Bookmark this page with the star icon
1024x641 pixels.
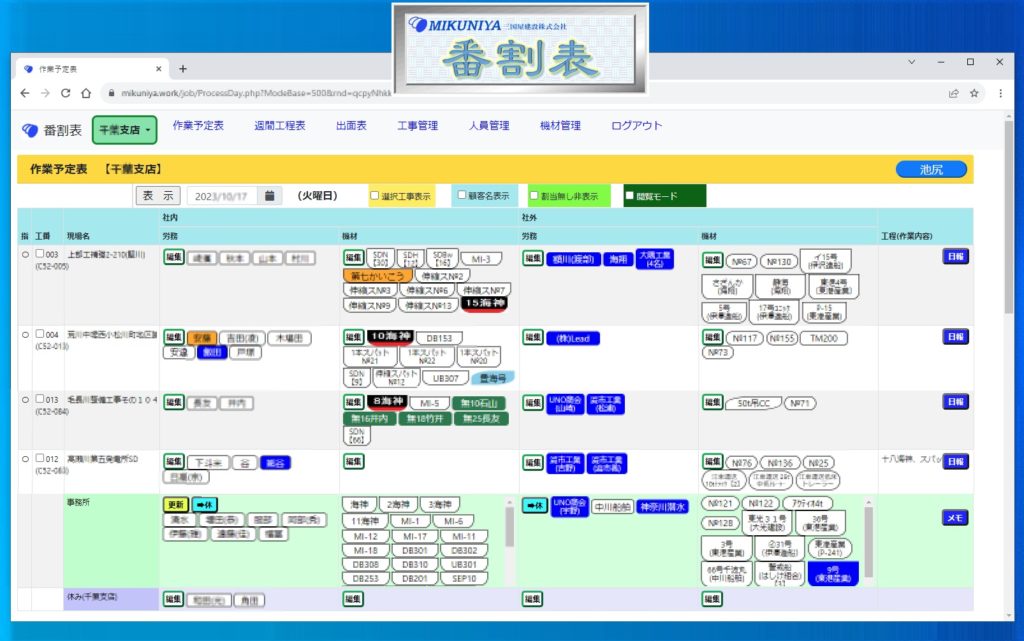(x=973, y=93)
